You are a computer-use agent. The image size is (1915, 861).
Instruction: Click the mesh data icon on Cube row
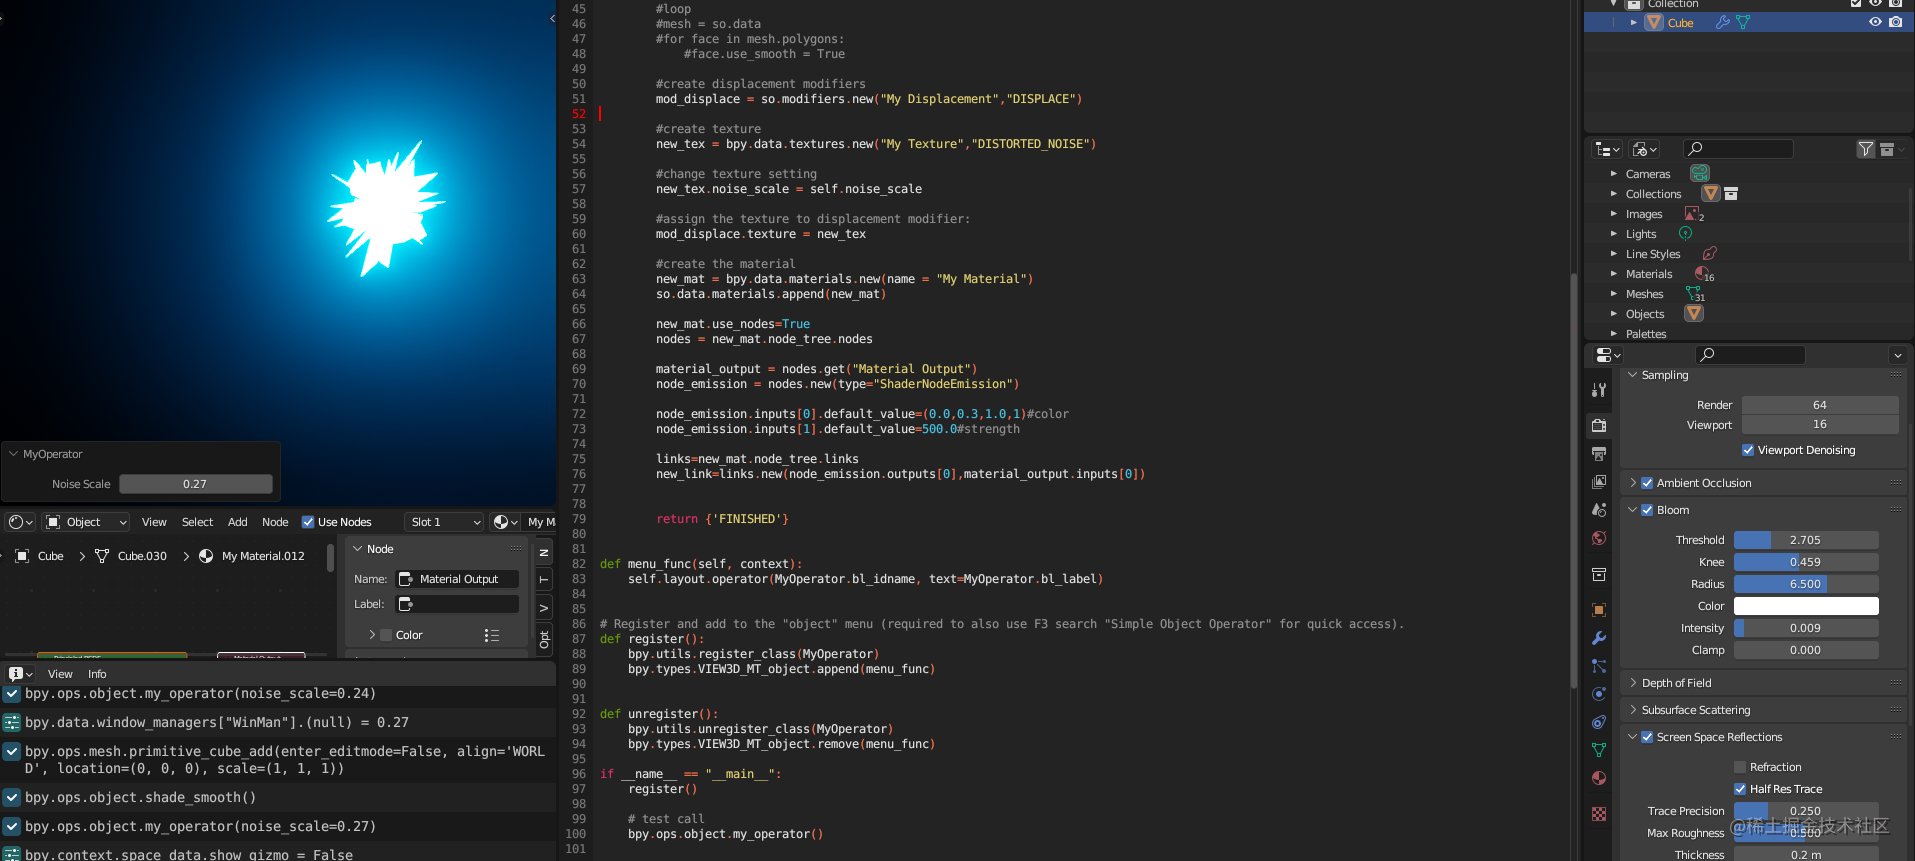tap(1743, 22)
